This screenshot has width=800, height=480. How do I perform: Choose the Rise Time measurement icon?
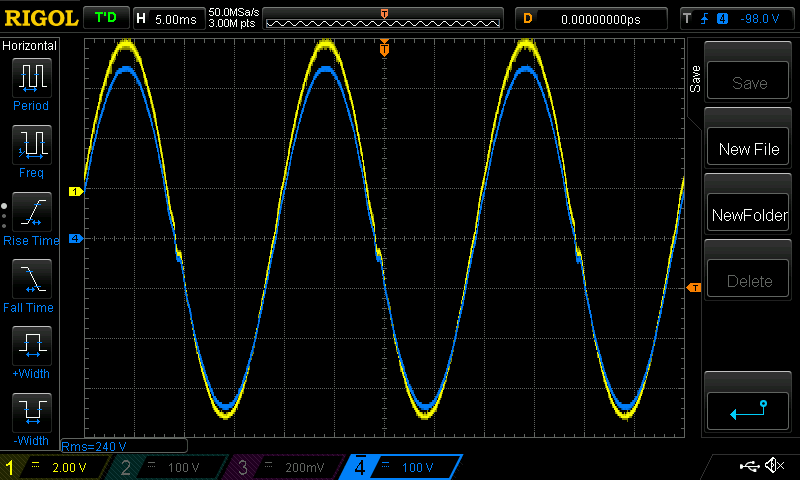tap(31, 212)
